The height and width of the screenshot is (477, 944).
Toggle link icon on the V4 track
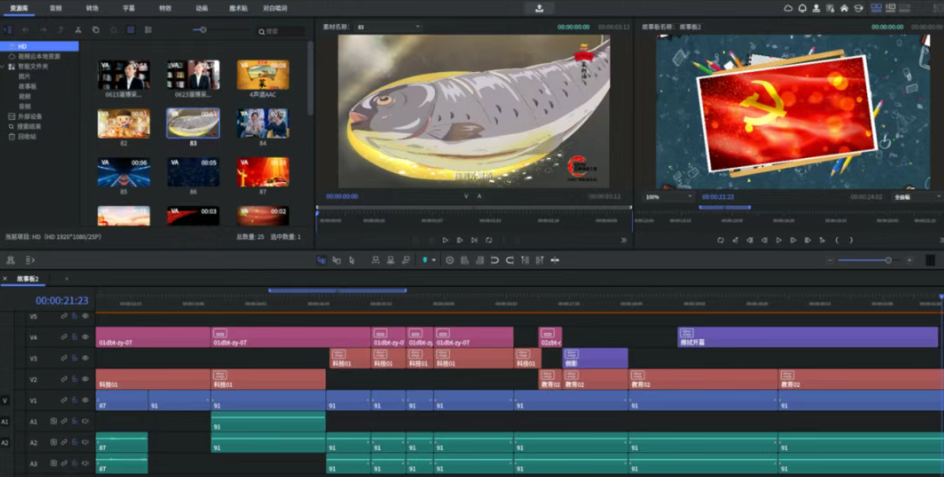(64, 337)
